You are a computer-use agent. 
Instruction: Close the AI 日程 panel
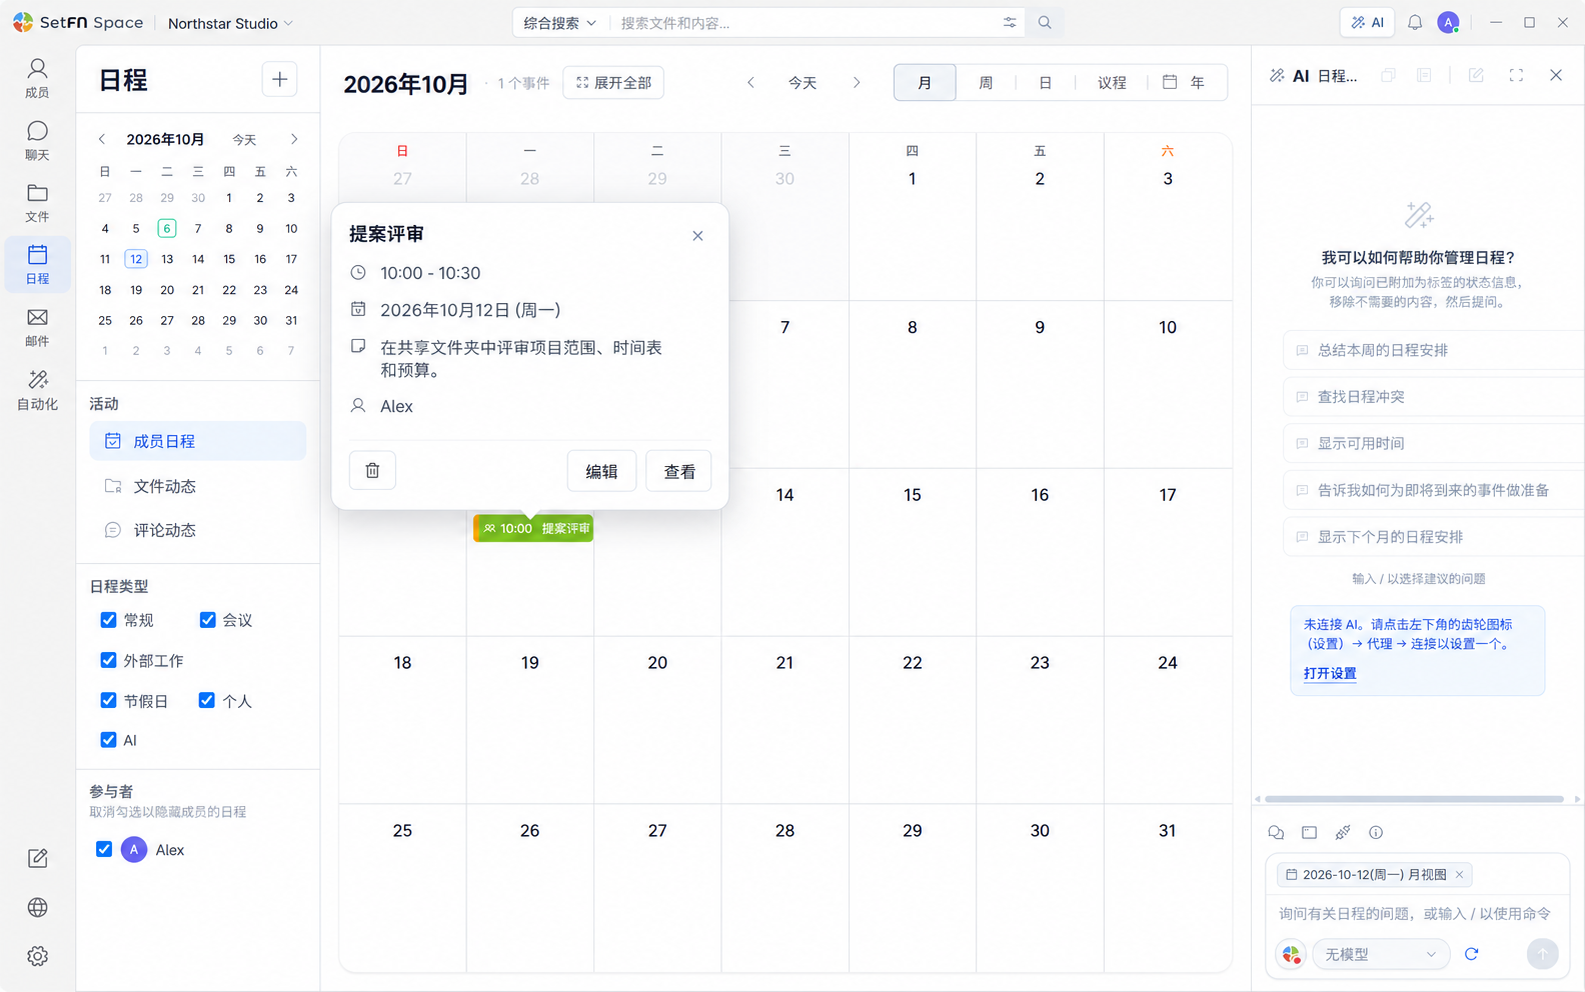[1555, 75]
